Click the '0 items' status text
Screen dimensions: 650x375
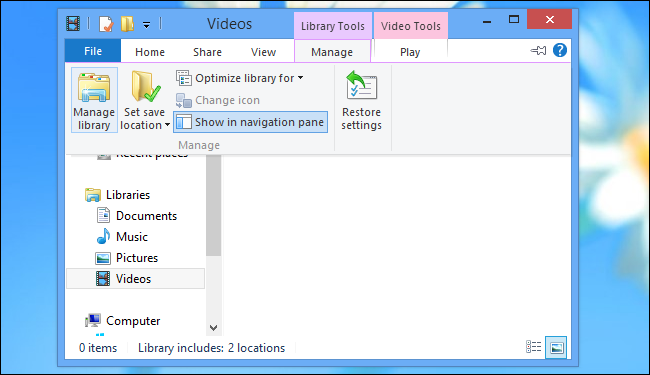click(x=98, y=348)
